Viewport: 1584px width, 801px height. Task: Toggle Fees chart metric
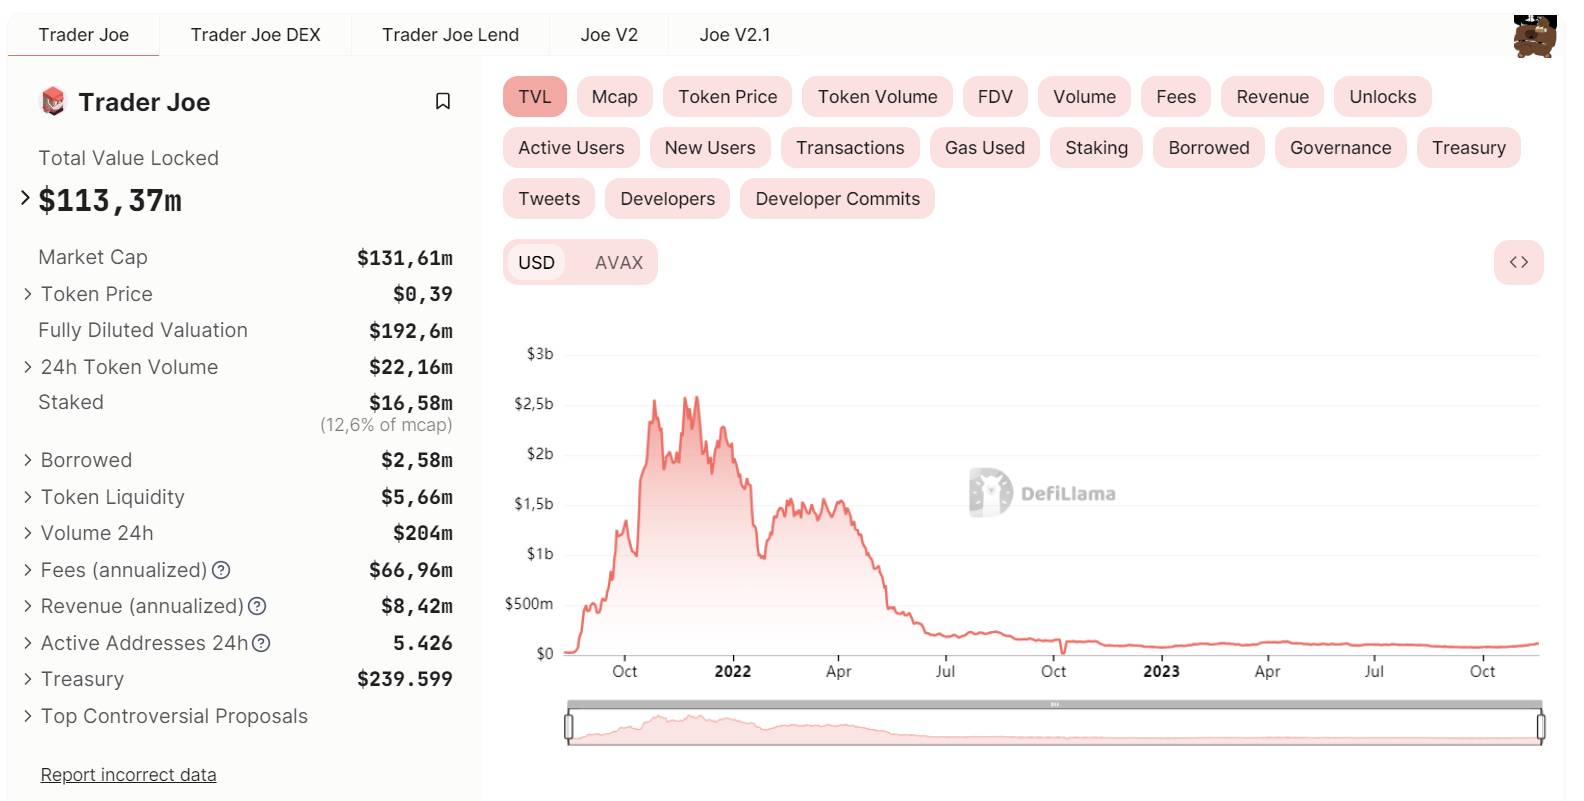click(1176, 97)
